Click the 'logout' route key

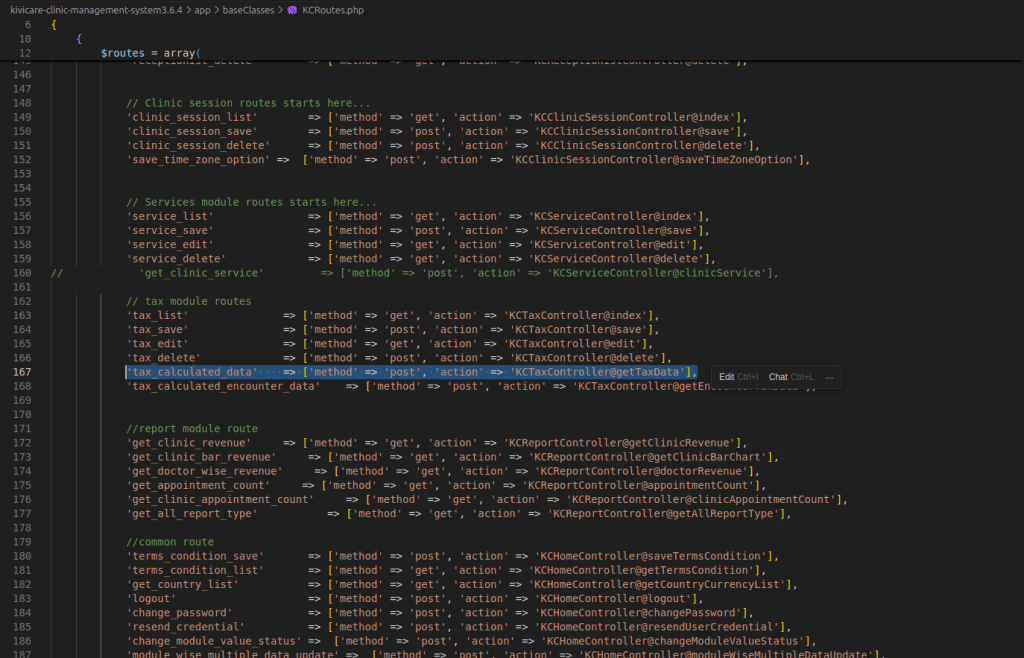tap(152, 598)
